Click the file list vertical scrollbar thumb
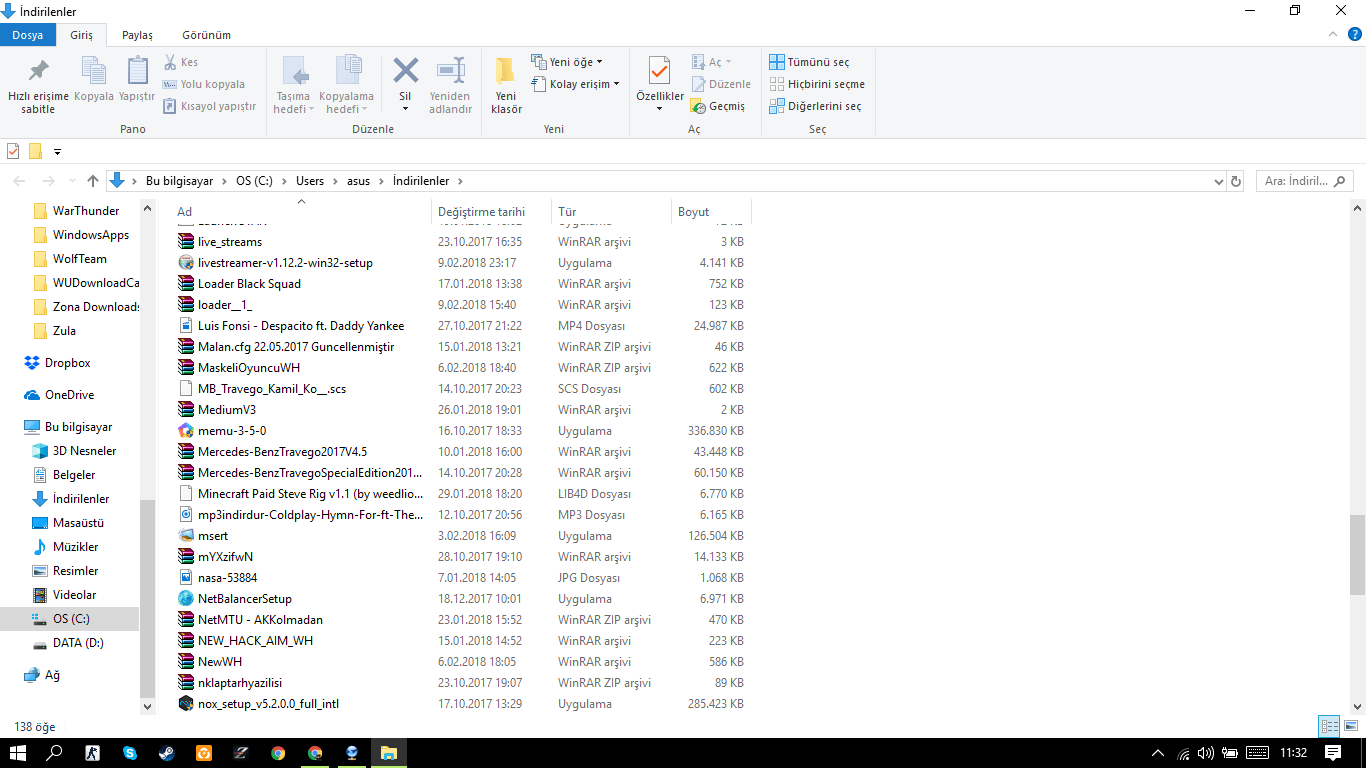 [x=1357, y=555]
